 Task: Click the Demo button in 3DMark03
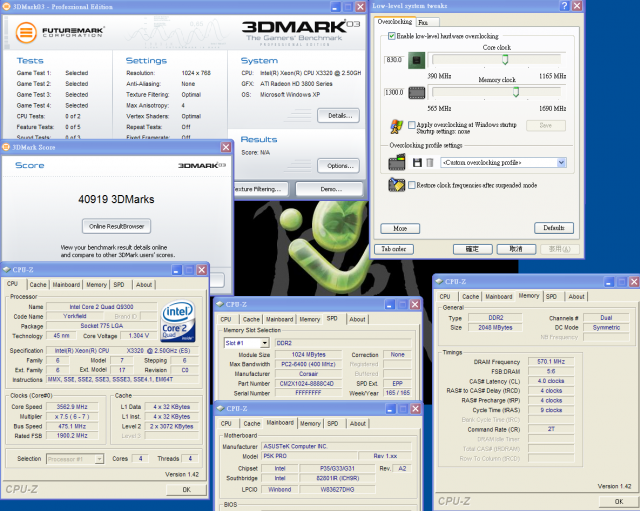tap(329, 189)
